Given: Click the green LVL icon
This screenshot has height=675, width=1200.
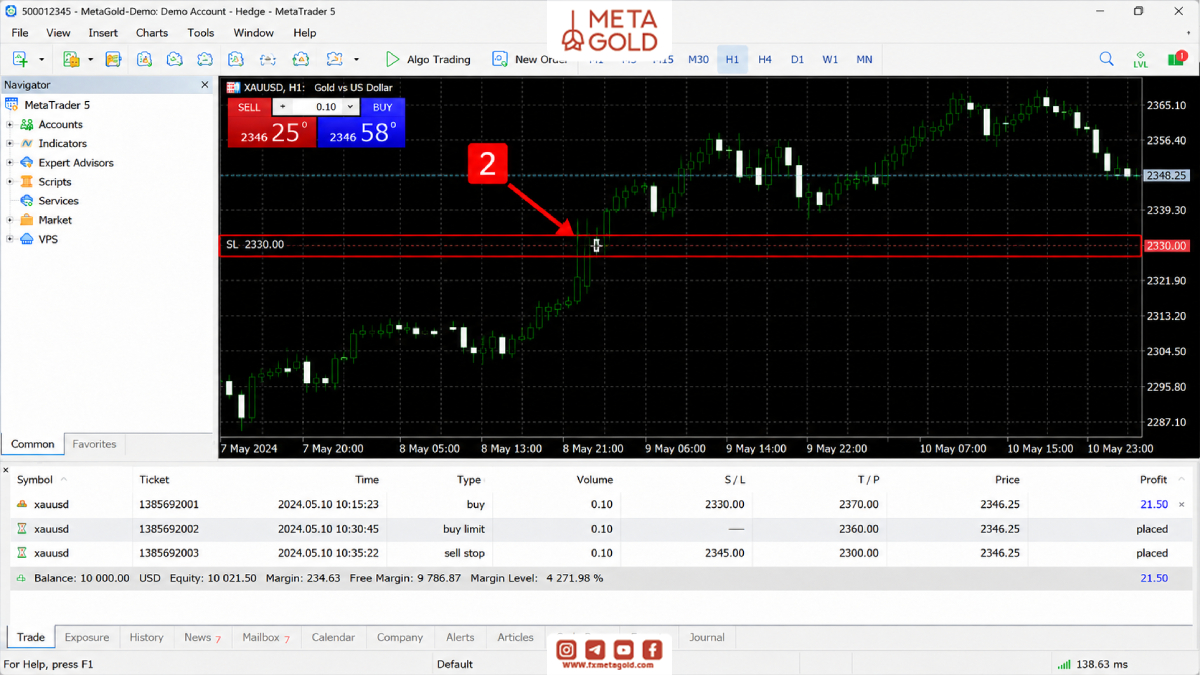Looking at the screenshot, I should pyautogui.click(x=1140, y=59).
